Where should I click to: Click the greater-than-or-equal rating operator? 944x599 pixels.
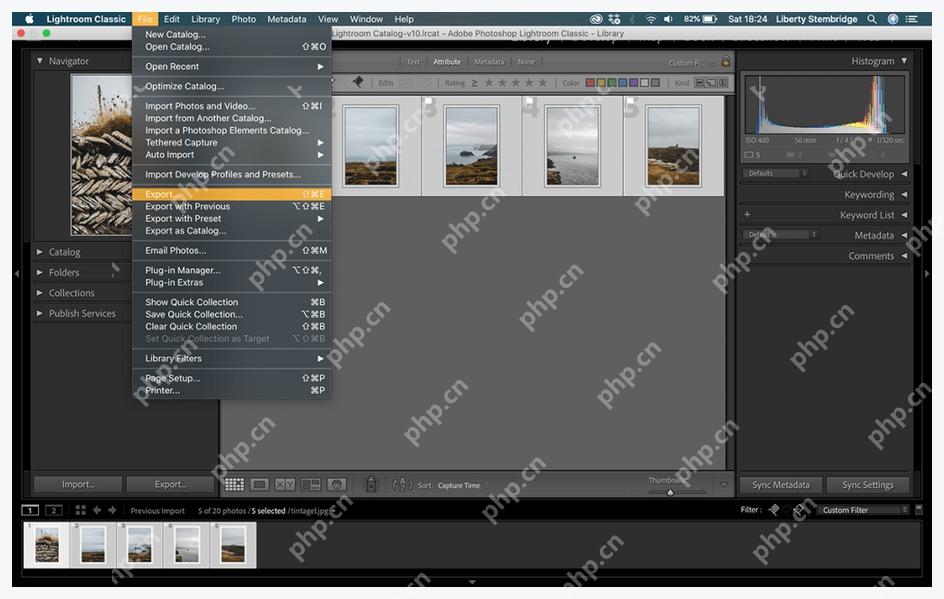[474, 83]
